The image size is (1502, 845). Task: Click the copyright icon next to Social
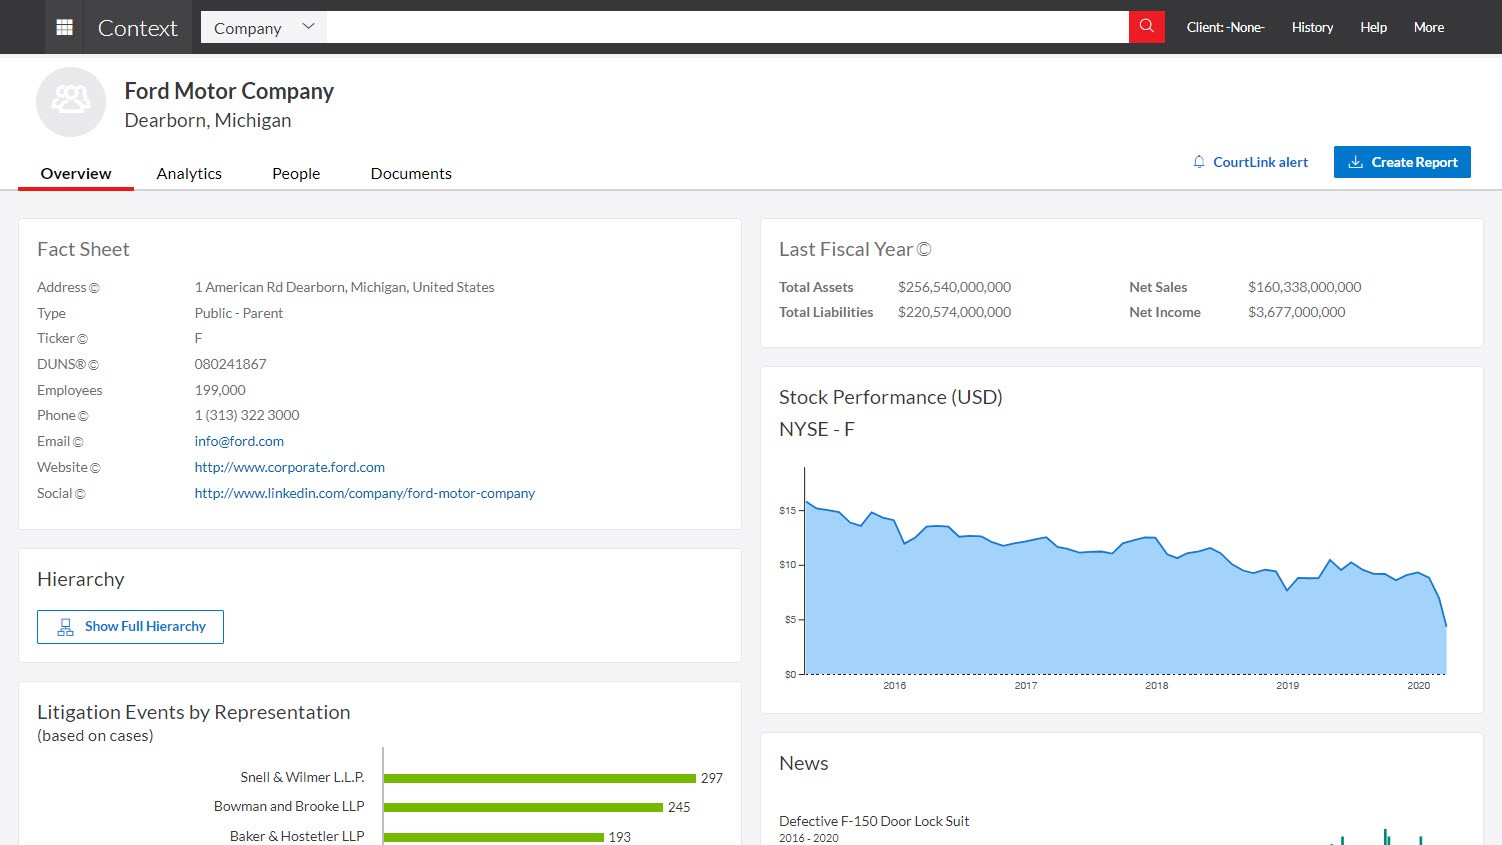[81, 494]
